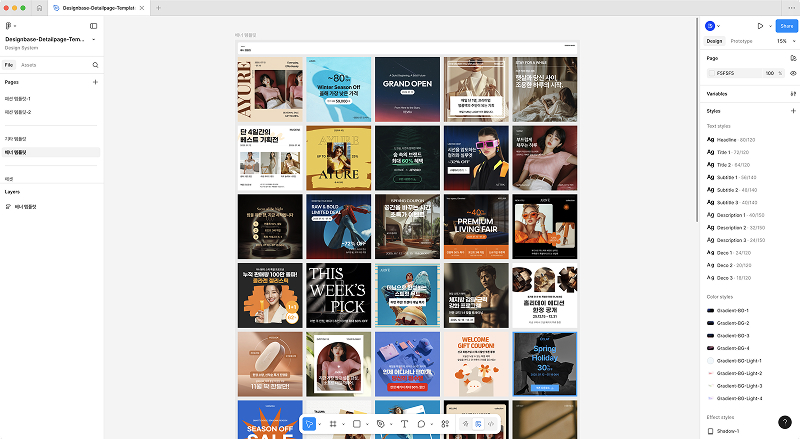Go to the home icon in tab bar

39,8
